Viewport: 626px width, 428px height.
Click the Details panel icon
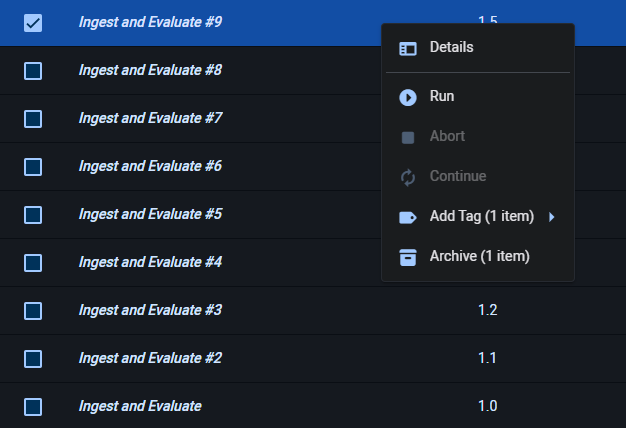[x=408, y=48]
